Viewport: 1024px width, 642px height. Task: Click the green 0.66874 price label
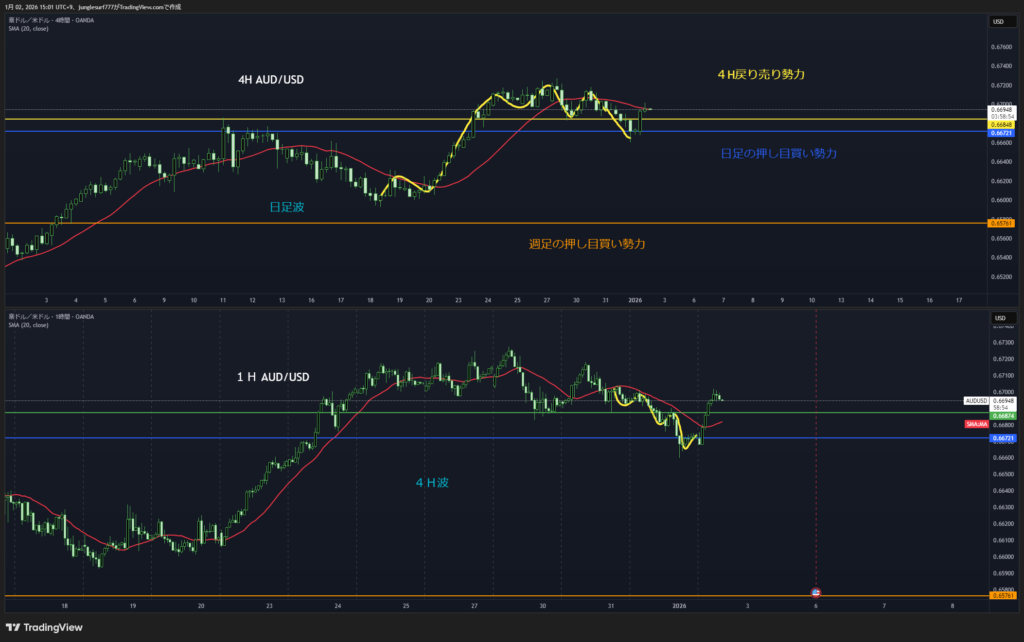(1001, 416)
